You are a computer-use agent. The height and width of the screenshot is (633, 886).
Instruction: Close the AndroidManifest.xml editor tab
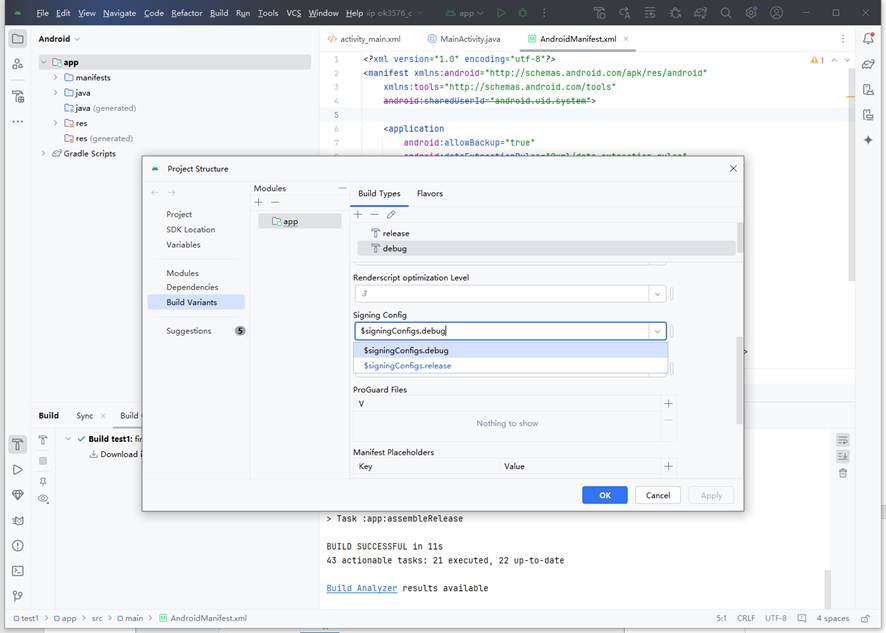626,39
